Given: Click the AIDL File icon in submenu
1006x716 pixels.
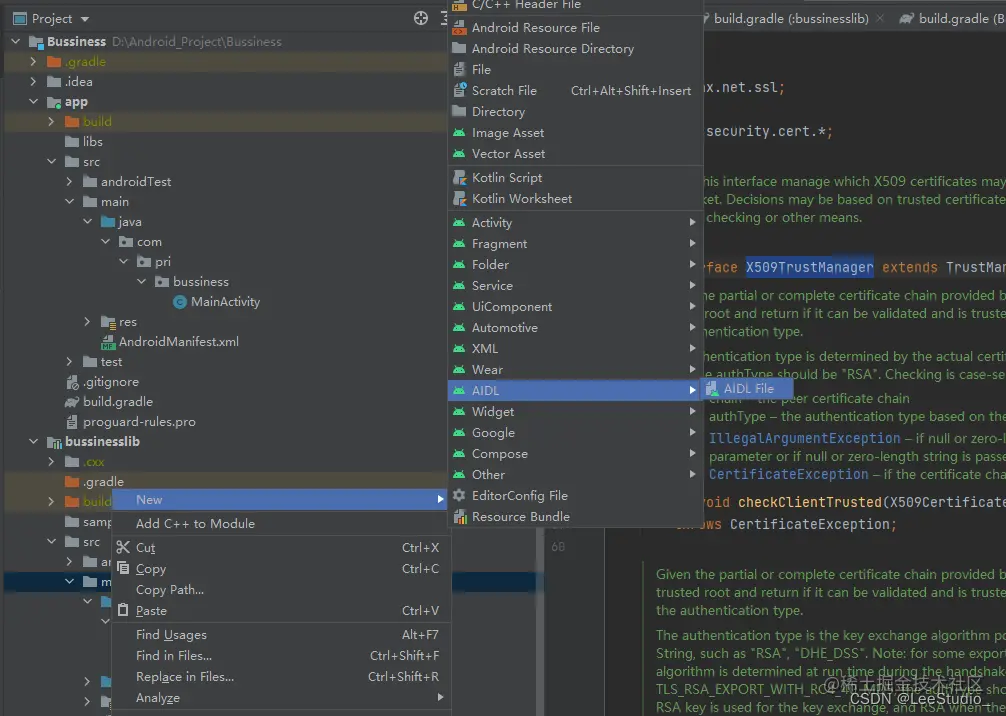Looking at the screenshot, I should point(712,389).
